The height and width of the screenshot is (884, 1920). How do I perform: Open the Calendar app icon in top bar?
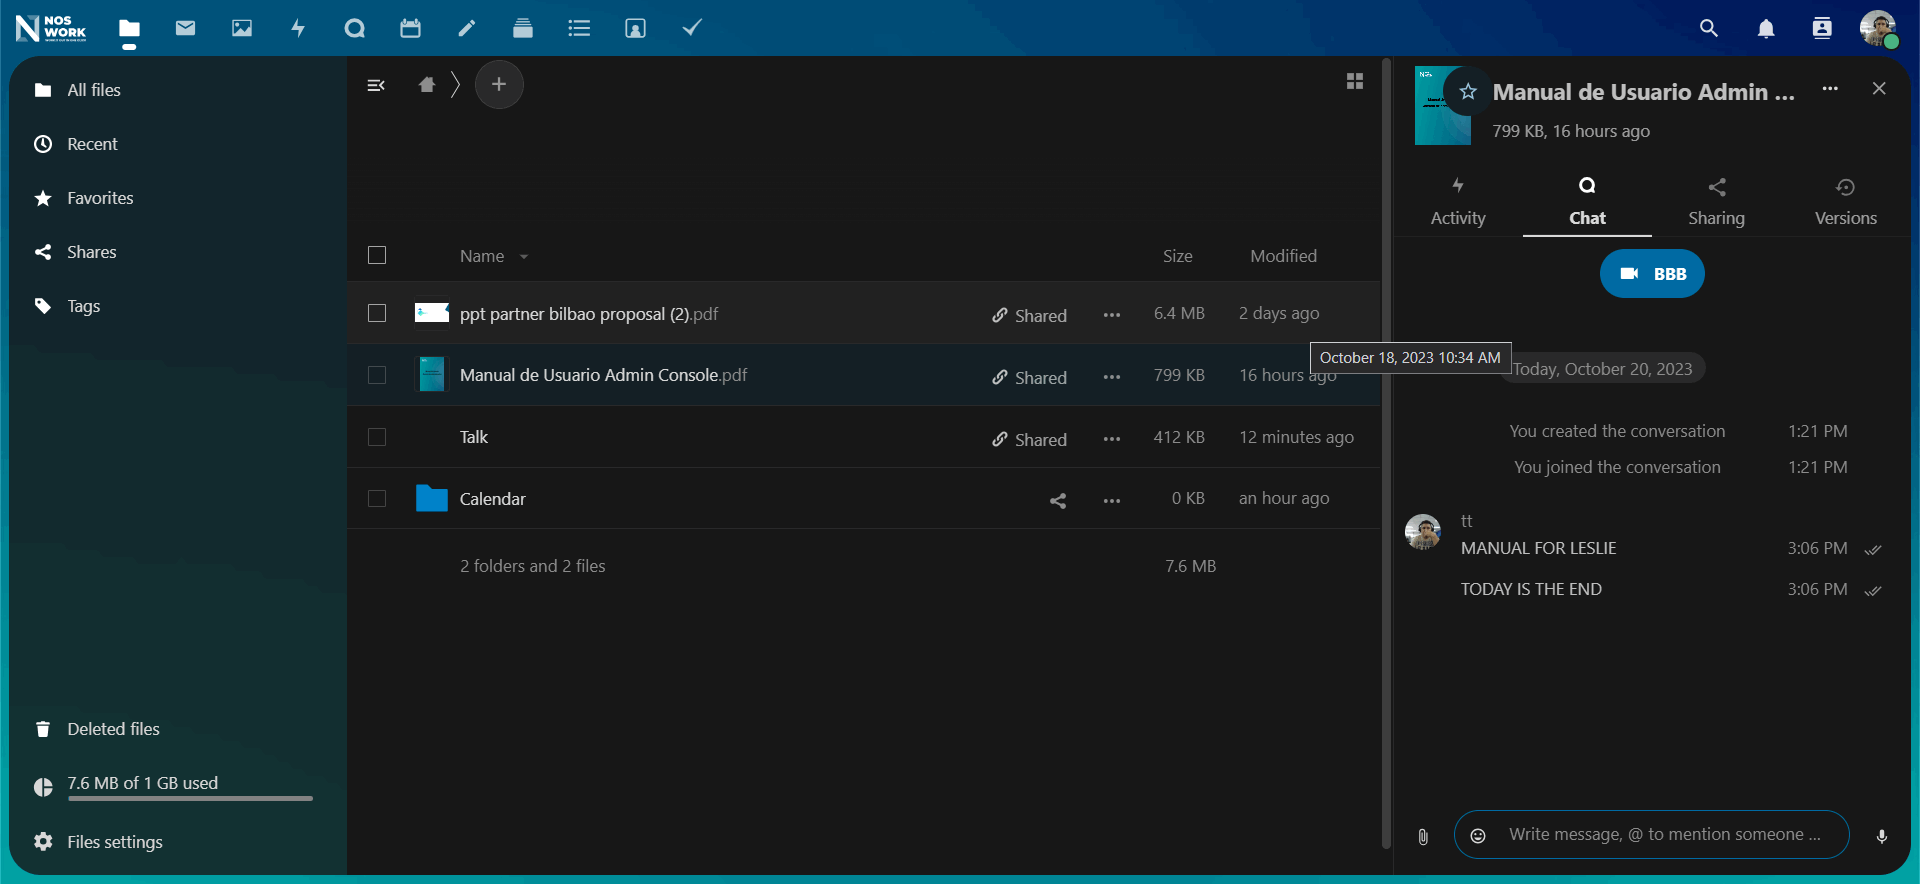pyautogui.click(x=410, y=28)
